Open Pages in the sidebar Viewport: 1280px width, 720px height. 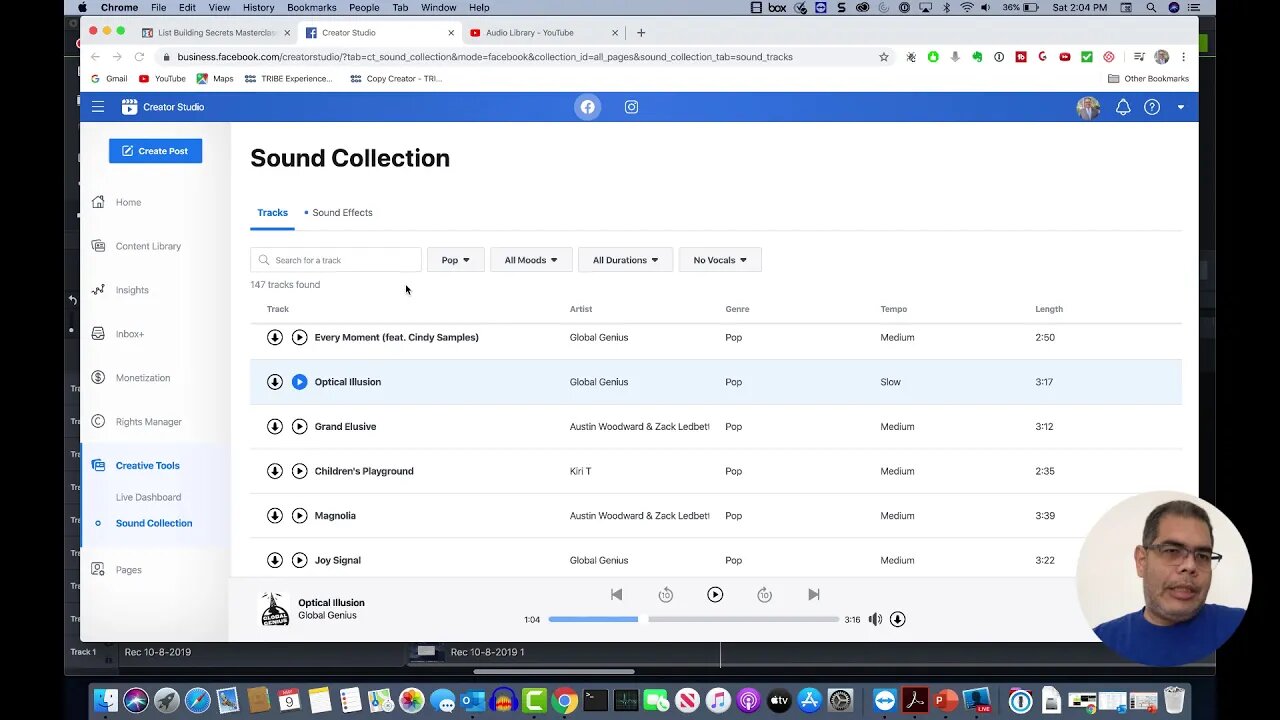coord(128,570)
